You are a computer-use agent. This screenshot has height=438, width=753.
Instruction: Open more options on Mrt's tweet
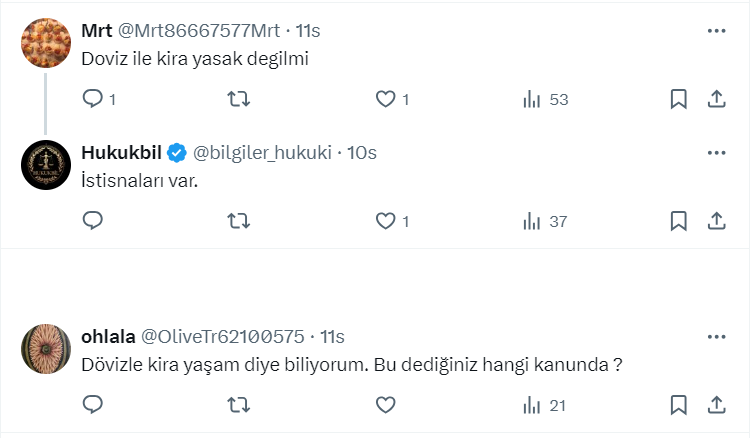(x=716, y=31)
